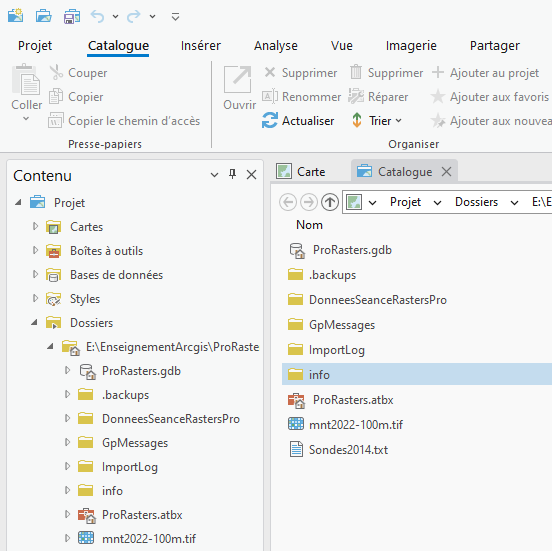Click the Renommer button
This screenshot has width=552, height=551.
click(x=301, y=97)
